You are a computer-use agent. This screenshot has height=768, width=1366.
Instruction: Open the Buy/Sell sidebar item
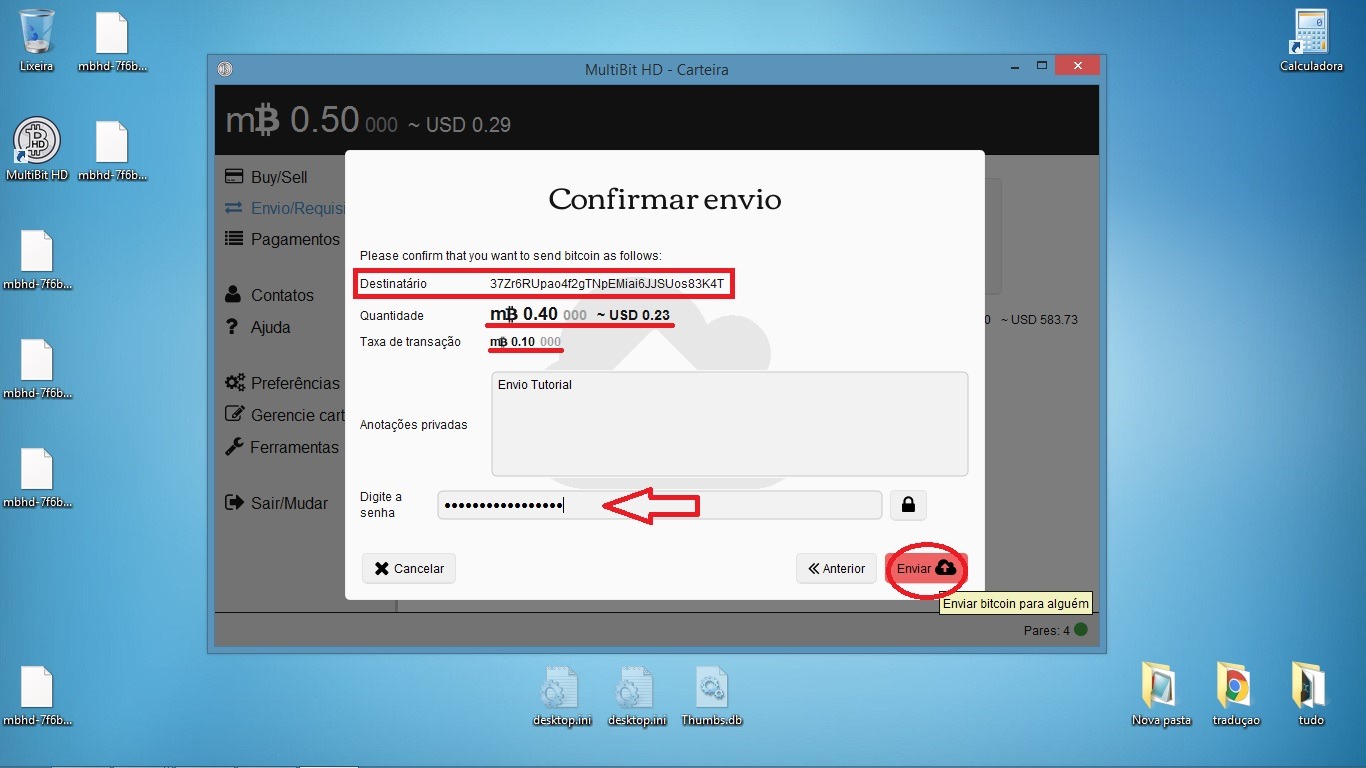278,177
